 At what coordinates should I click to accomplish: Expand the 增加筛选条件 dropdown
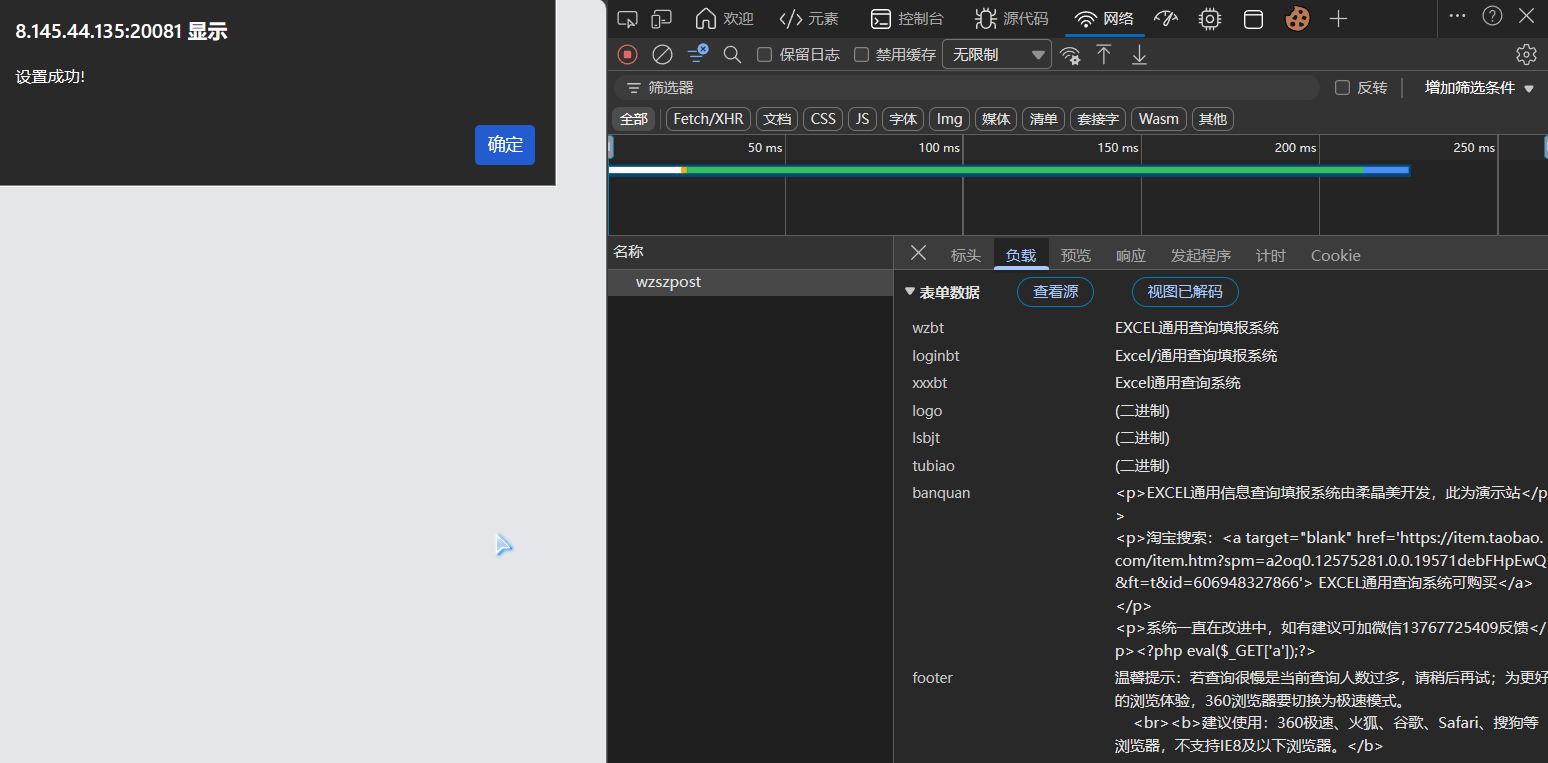pyautogui.click(x=1478, y=88)
